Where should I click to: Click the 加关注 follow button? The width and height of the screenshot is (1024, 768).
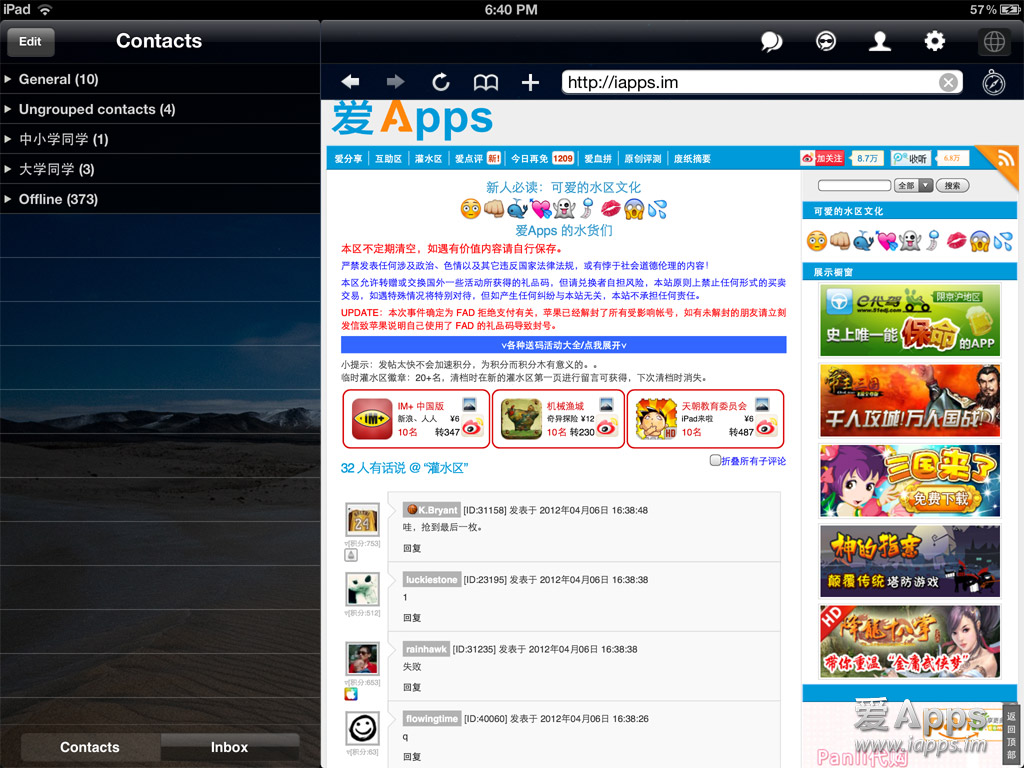(822, 158)
